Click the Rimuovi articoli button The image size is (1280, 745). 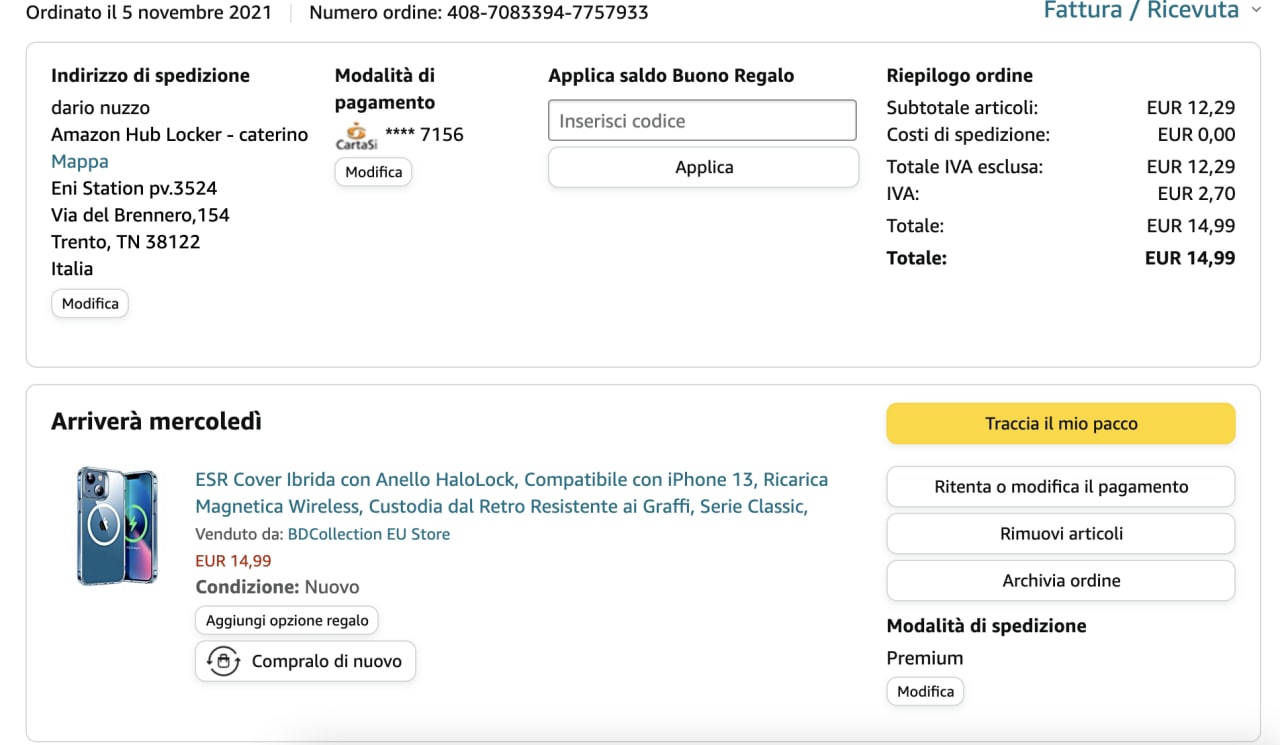[x=1061, y=534]
